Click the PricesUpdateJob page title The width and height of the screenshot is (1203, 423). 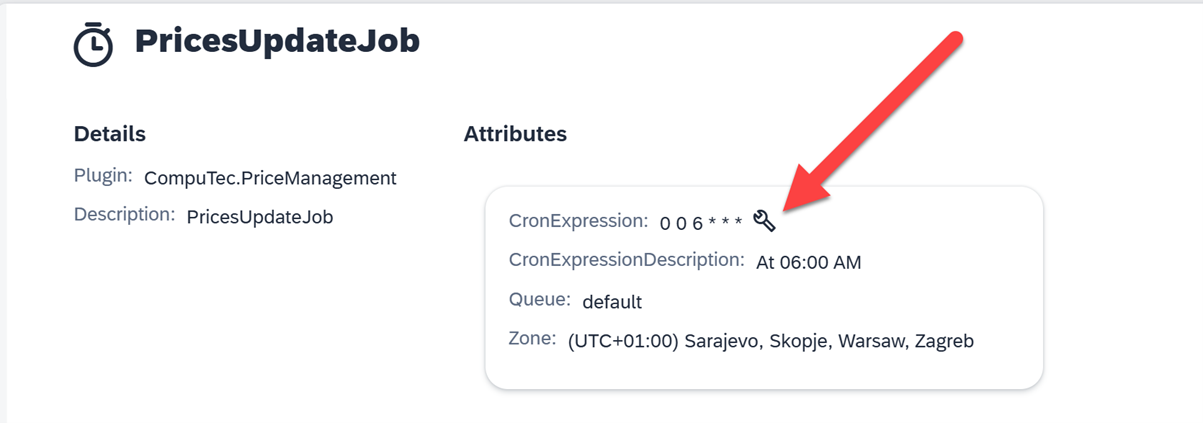coord(277,41)
